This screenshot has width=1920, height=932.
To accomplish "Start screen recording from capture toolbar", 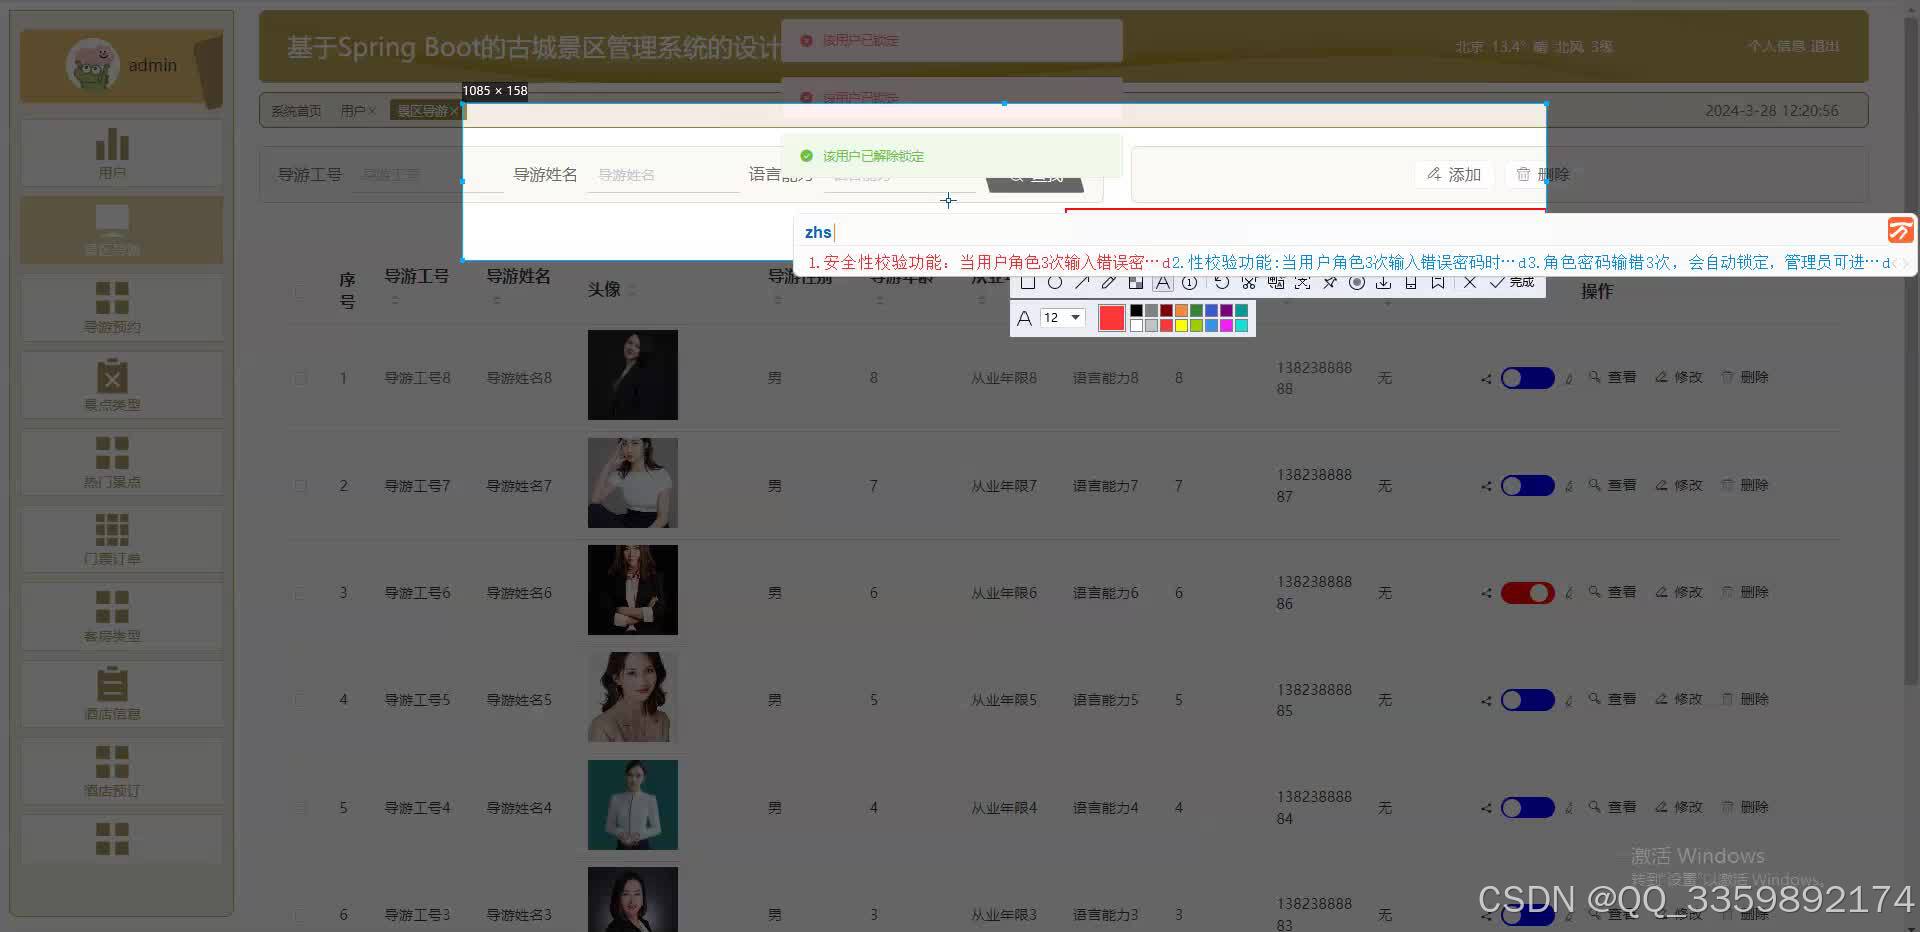I will (x=1356, y=283).
